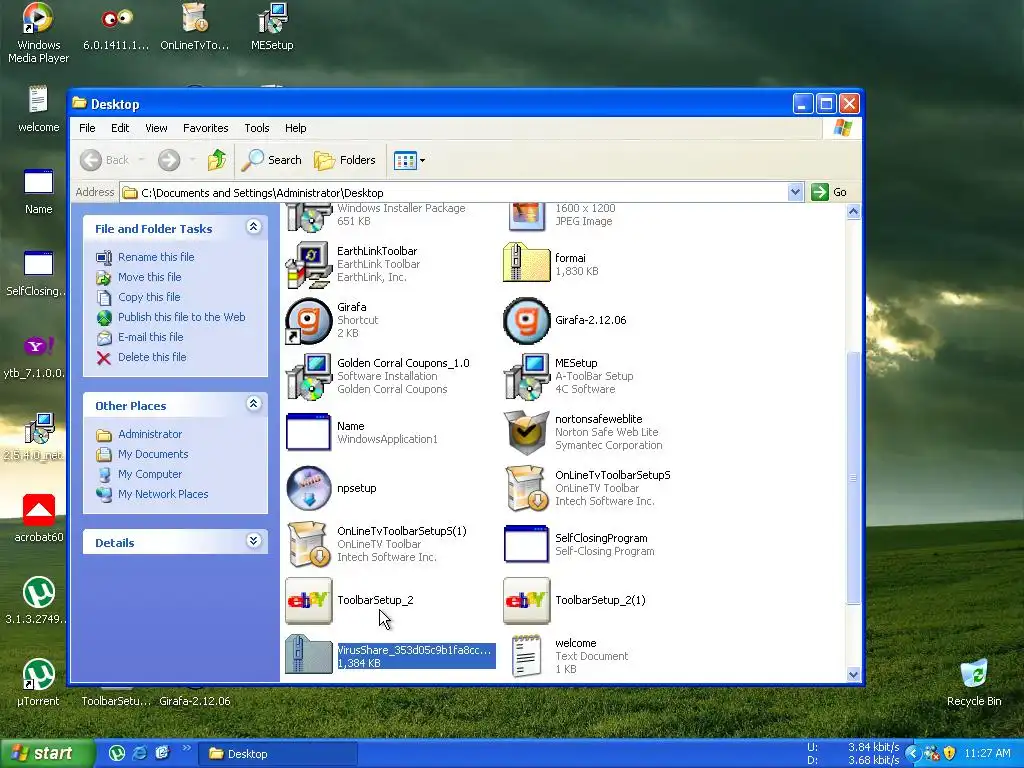Open the Address bar dropdown arrow
Screen dimensions: 1024x768
point(795,192)
